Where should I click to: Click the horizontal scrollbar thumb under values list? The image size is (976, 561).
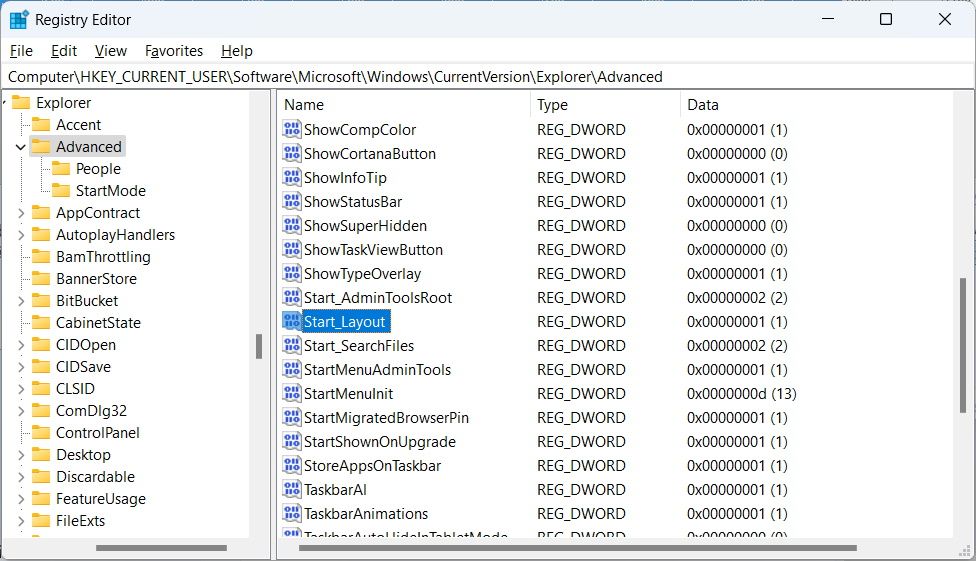(578, 548)
